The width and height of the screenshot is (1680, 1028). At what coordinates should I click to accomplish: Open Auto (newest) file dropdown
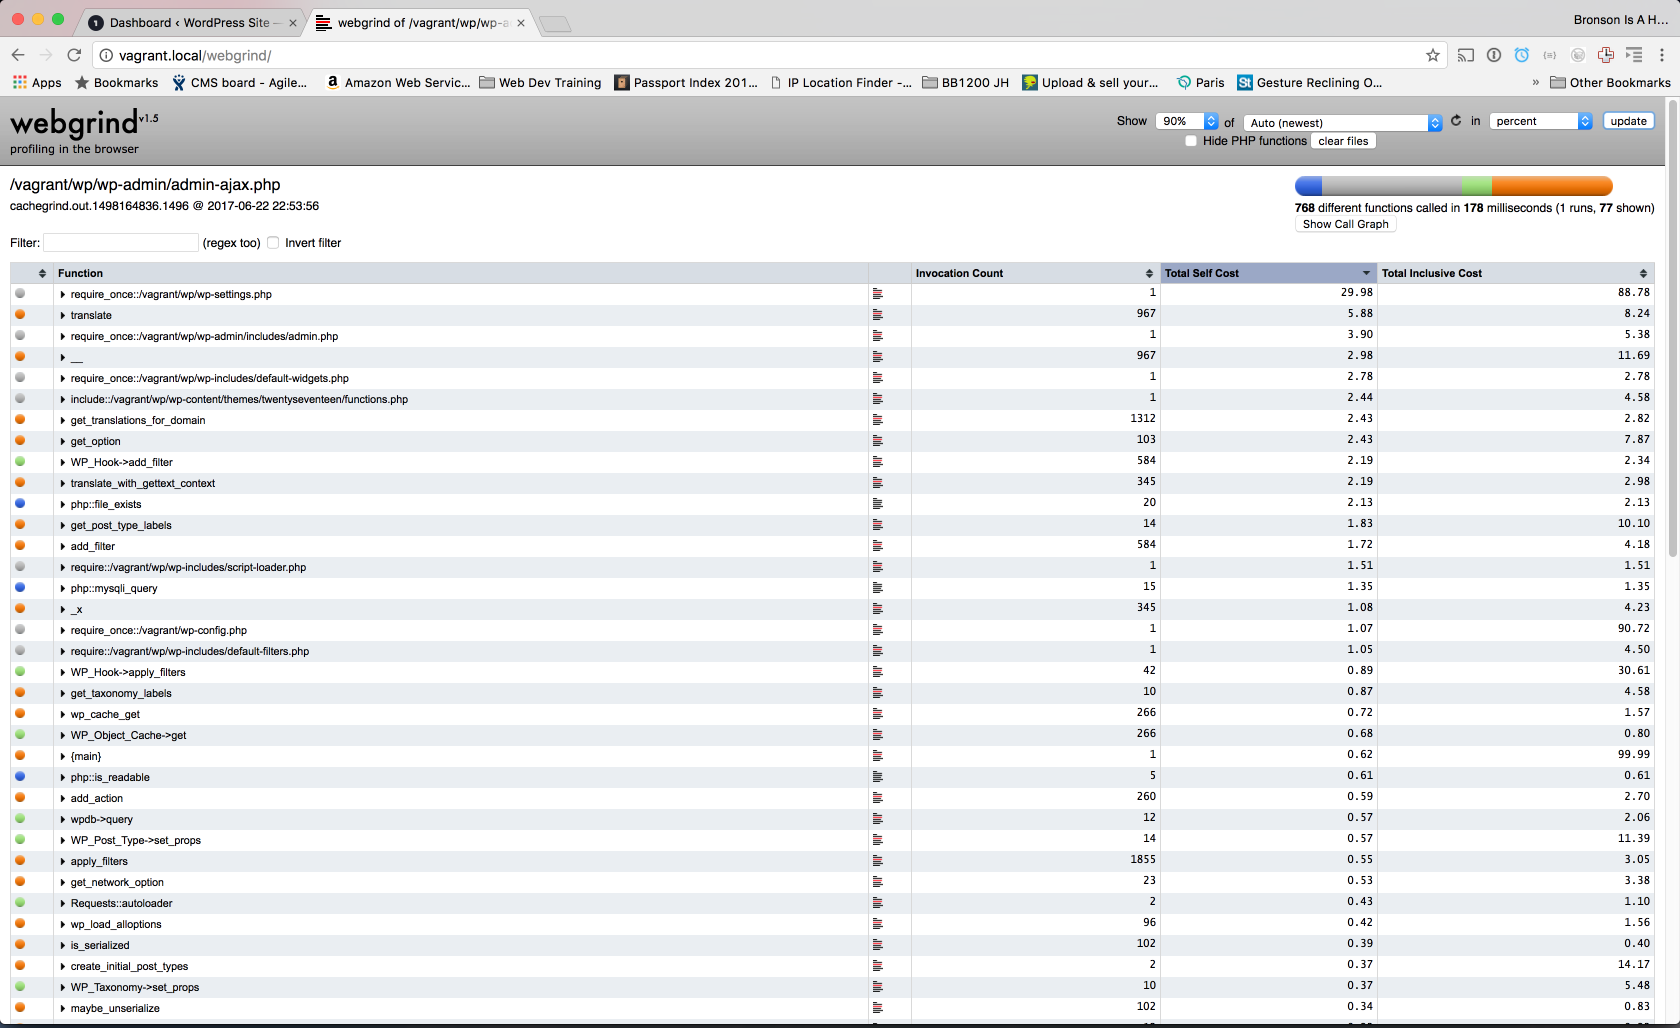point(1343,122)
